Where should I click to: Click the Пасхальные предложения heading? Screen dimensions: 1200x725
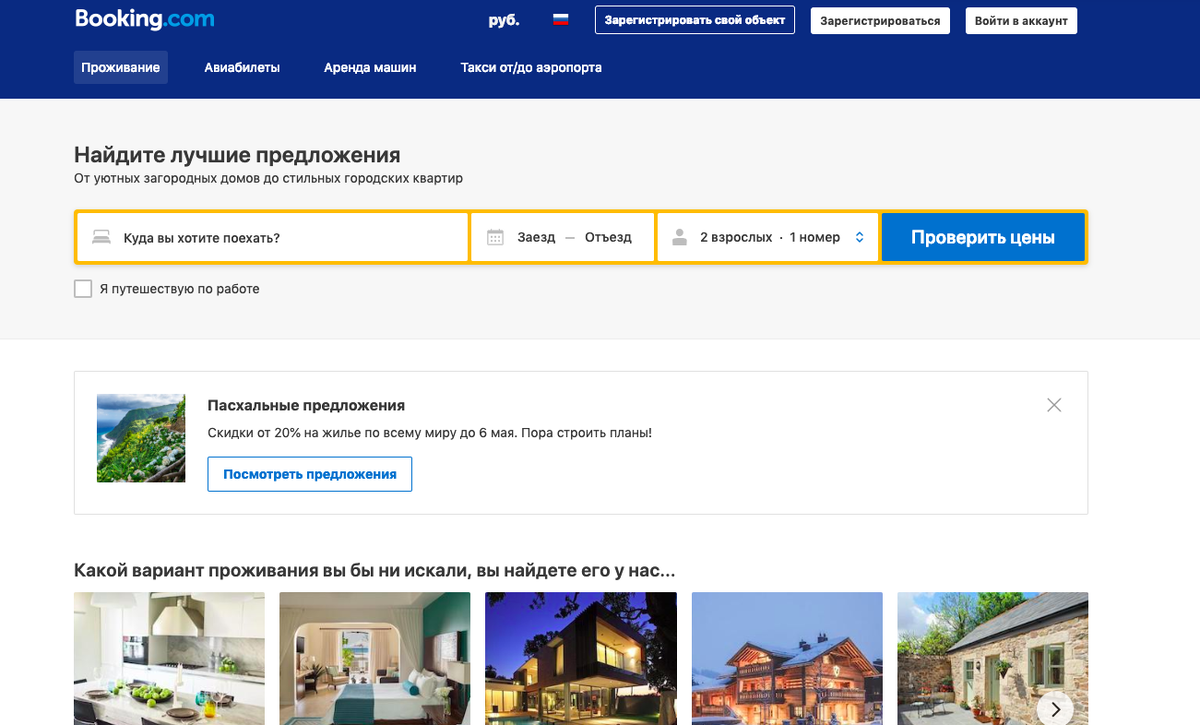(x=306, y=406)
